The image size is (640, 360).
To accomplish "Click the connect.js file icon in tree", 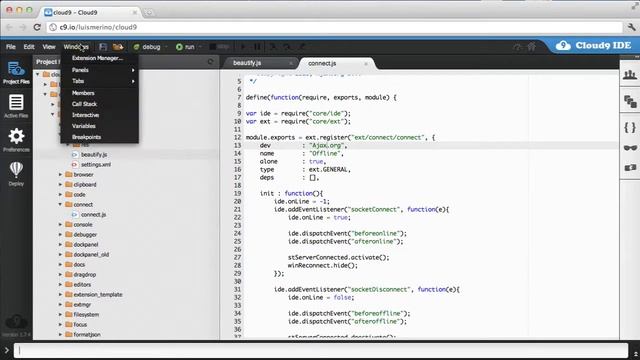I will coord(75,214).
